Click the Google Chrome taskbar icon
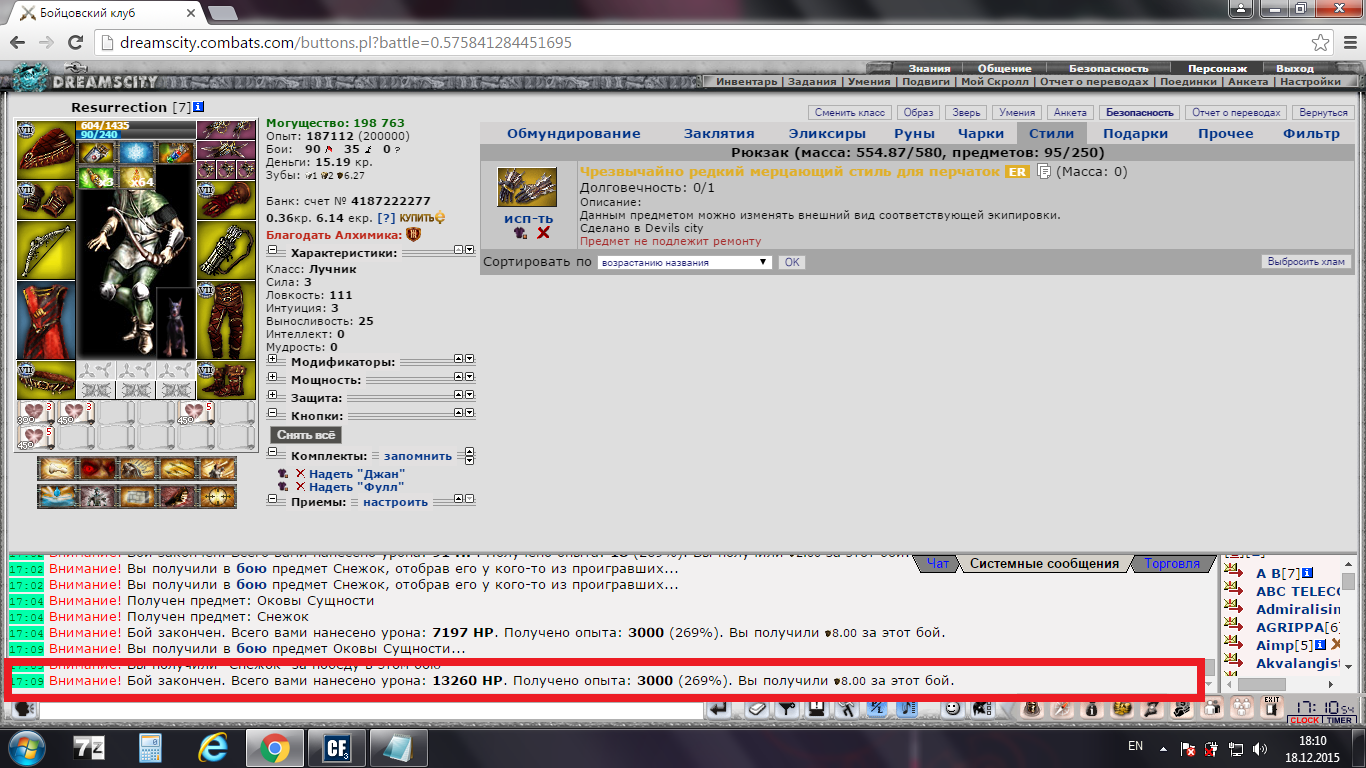This screenshot has height=768, width=1366. [274, 748]
